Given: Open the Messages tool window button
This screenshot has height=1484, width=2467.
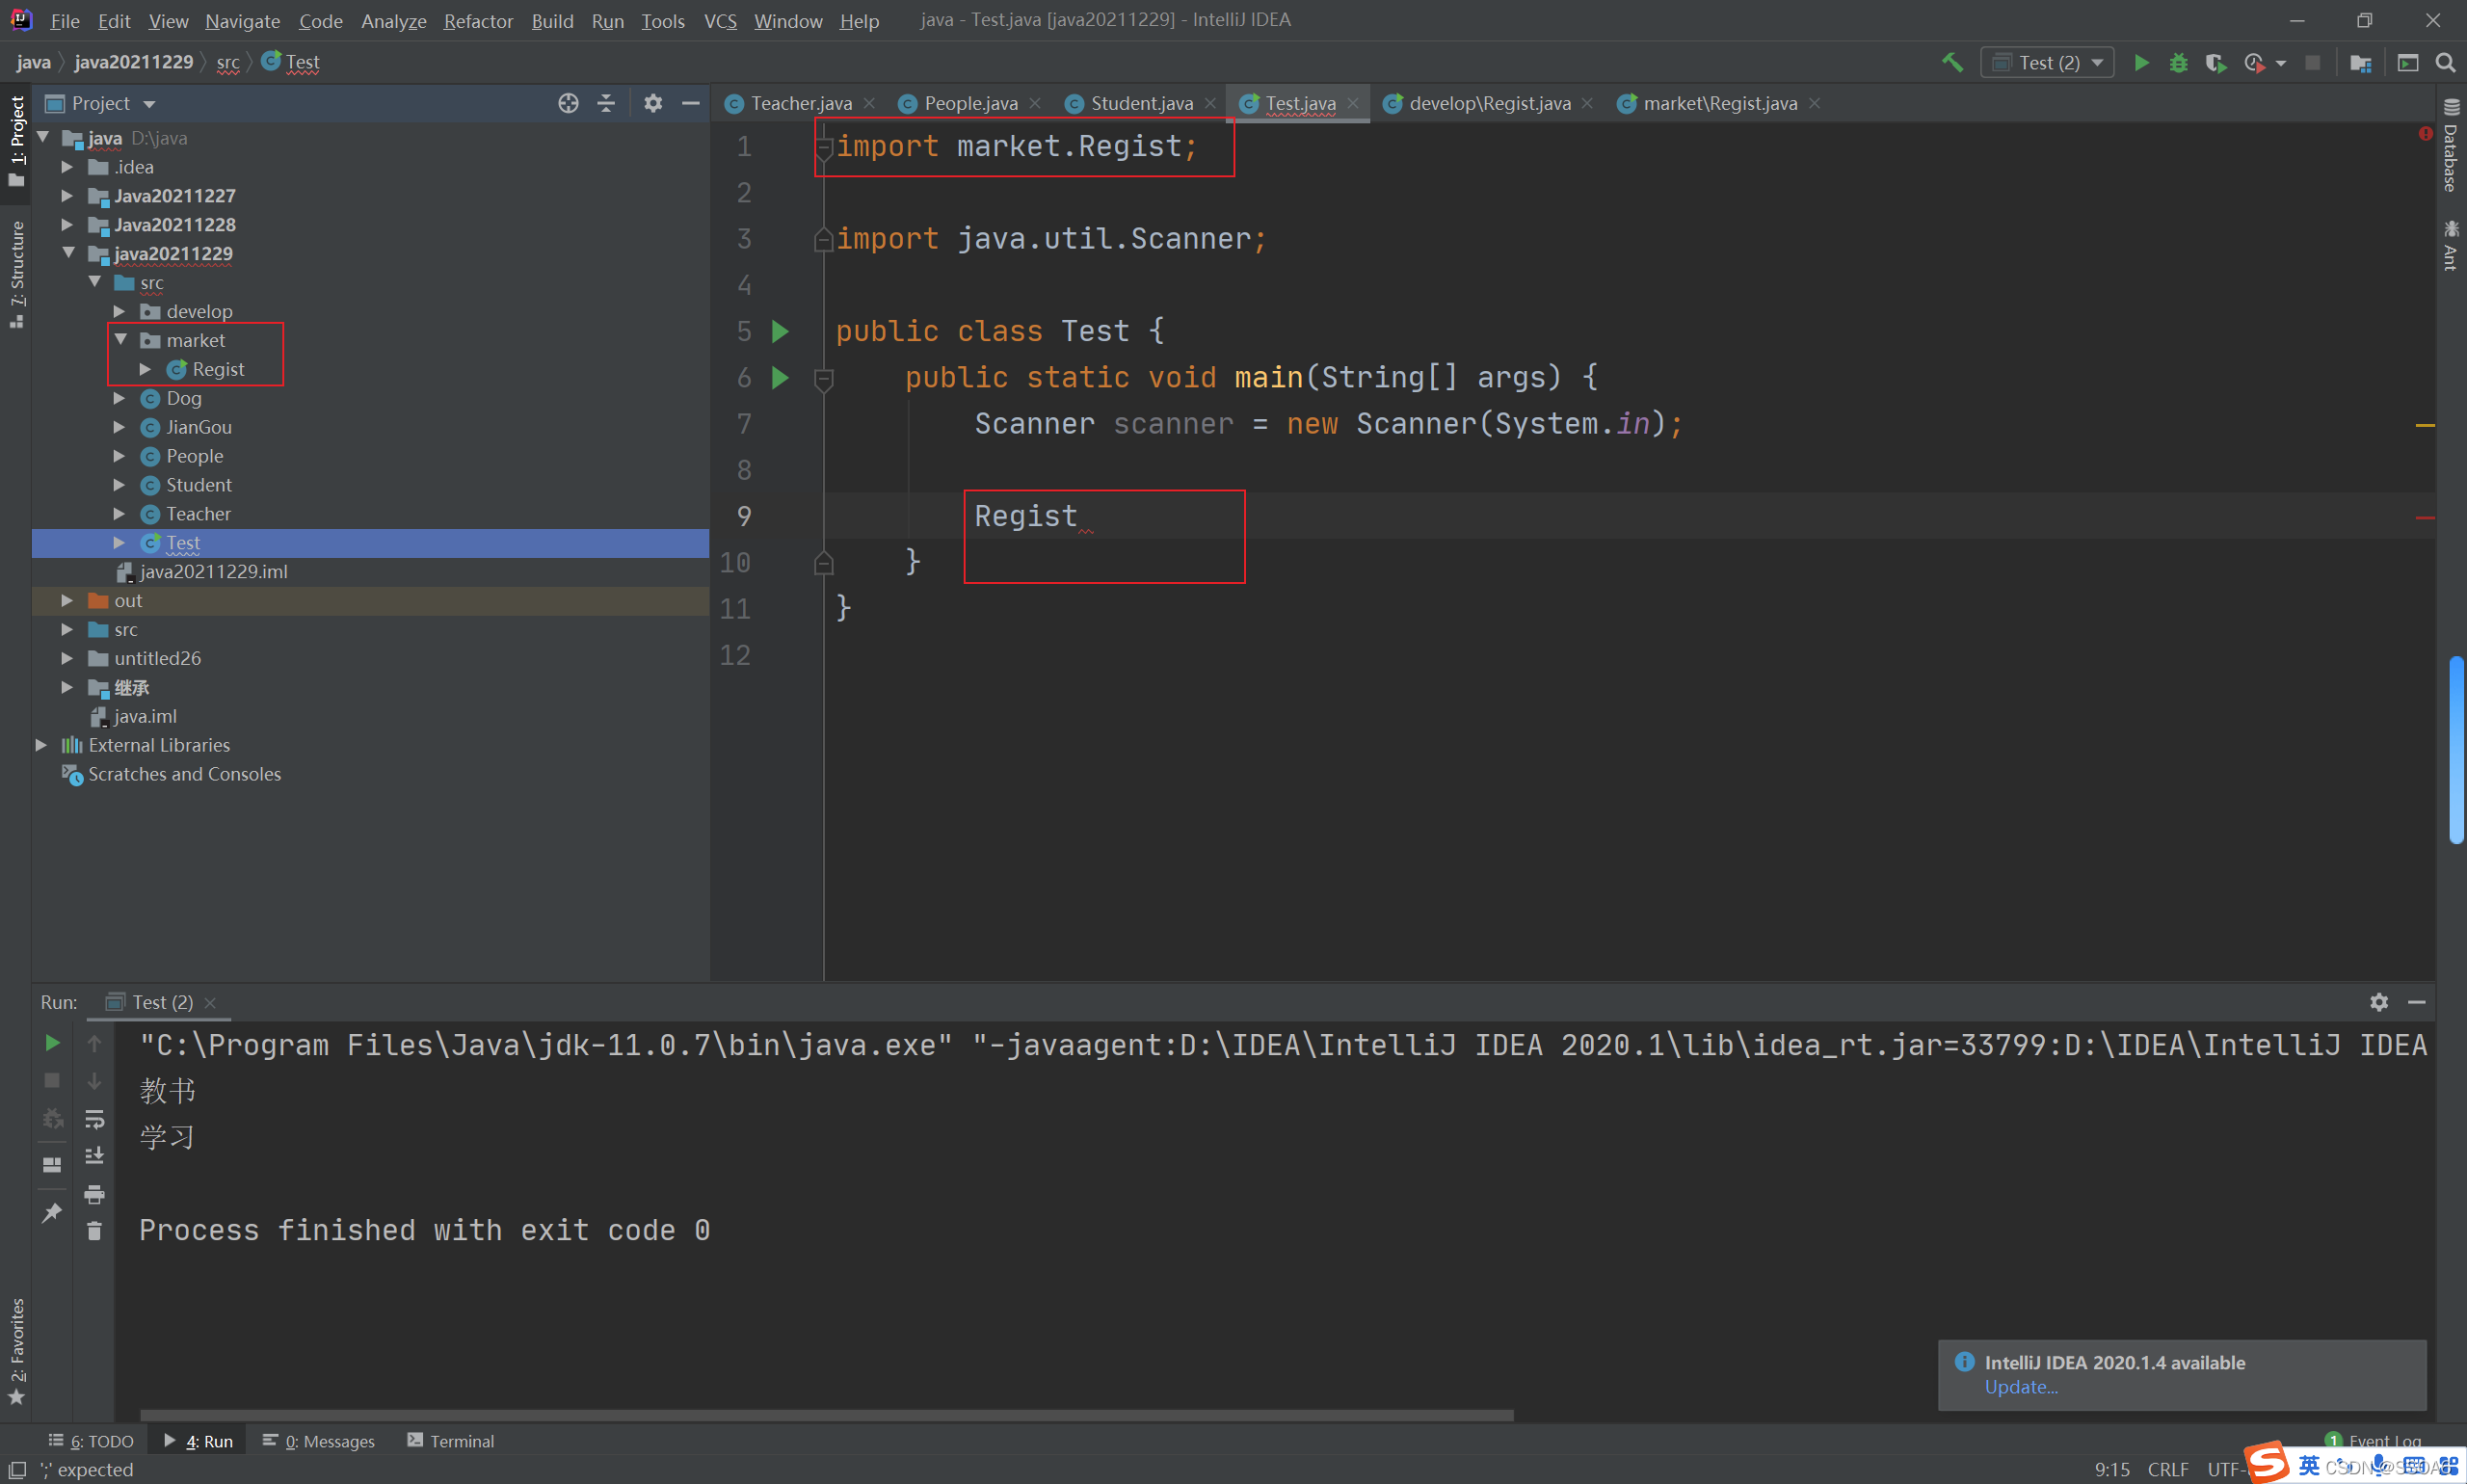Looking at the screenshot, I should tap(318, 1441).
